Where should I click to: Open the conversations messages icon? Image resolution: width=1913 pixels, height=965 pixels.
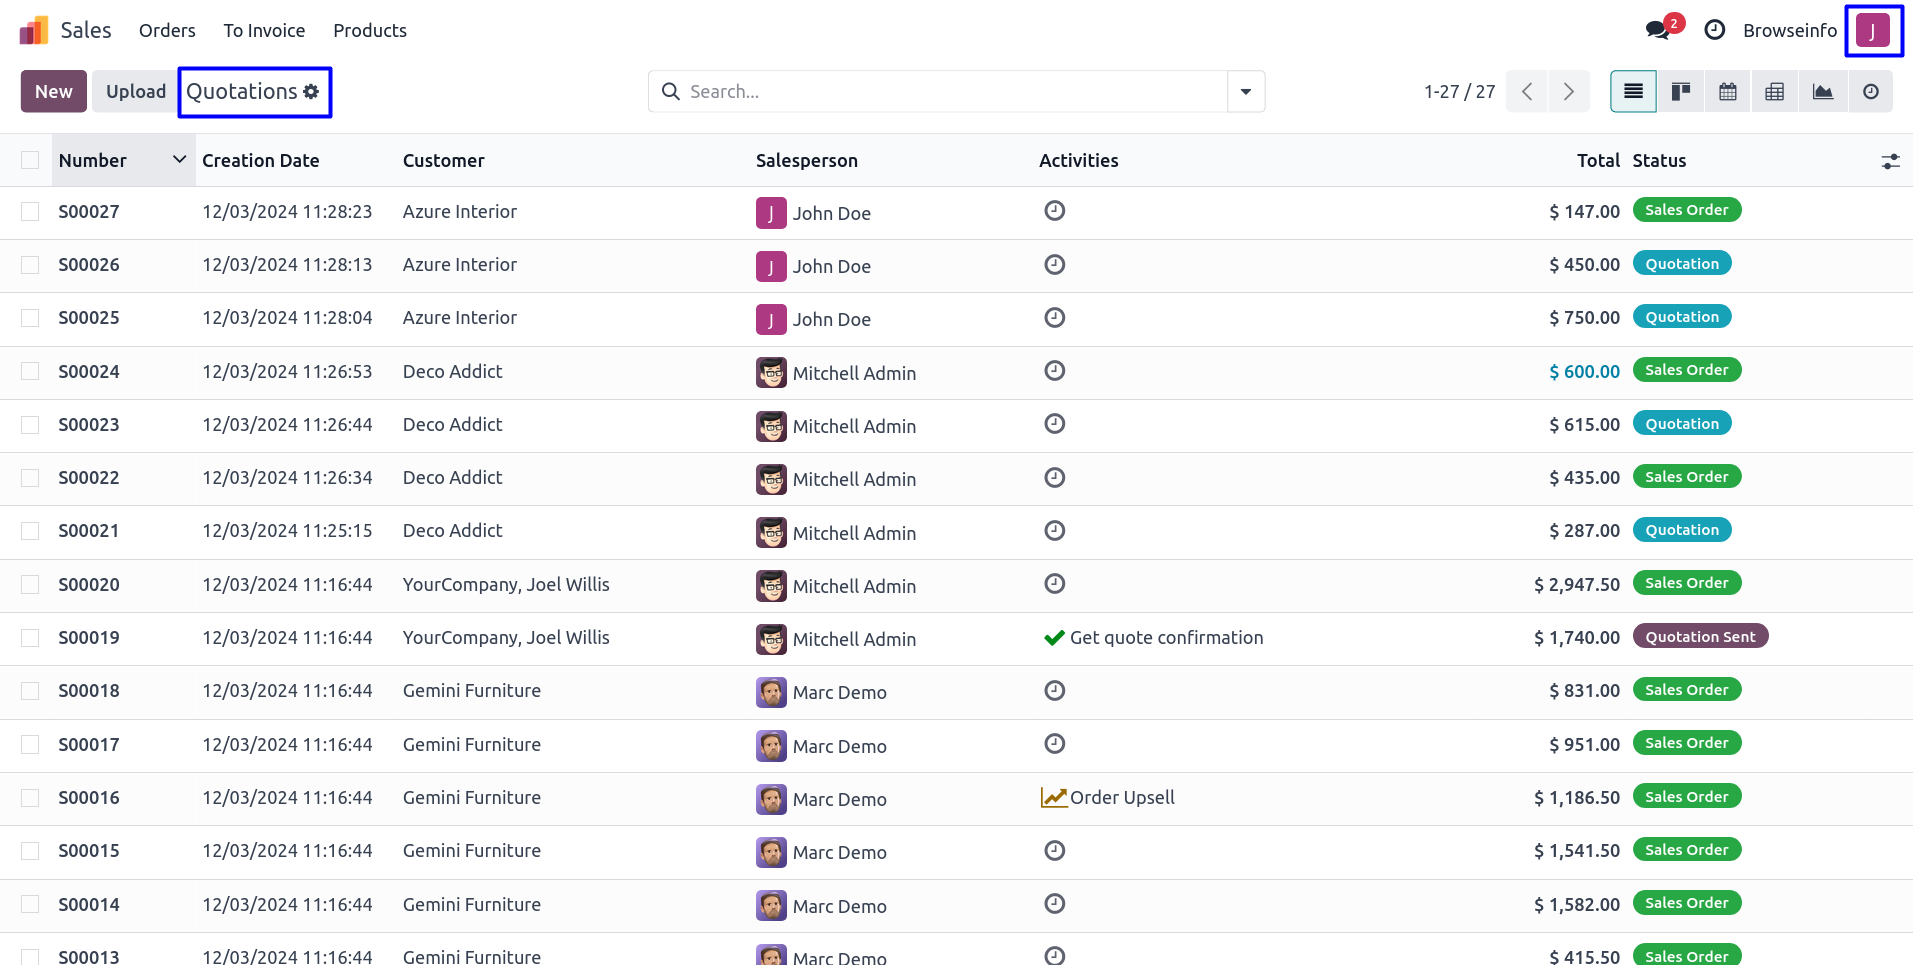pos(1657,30)
